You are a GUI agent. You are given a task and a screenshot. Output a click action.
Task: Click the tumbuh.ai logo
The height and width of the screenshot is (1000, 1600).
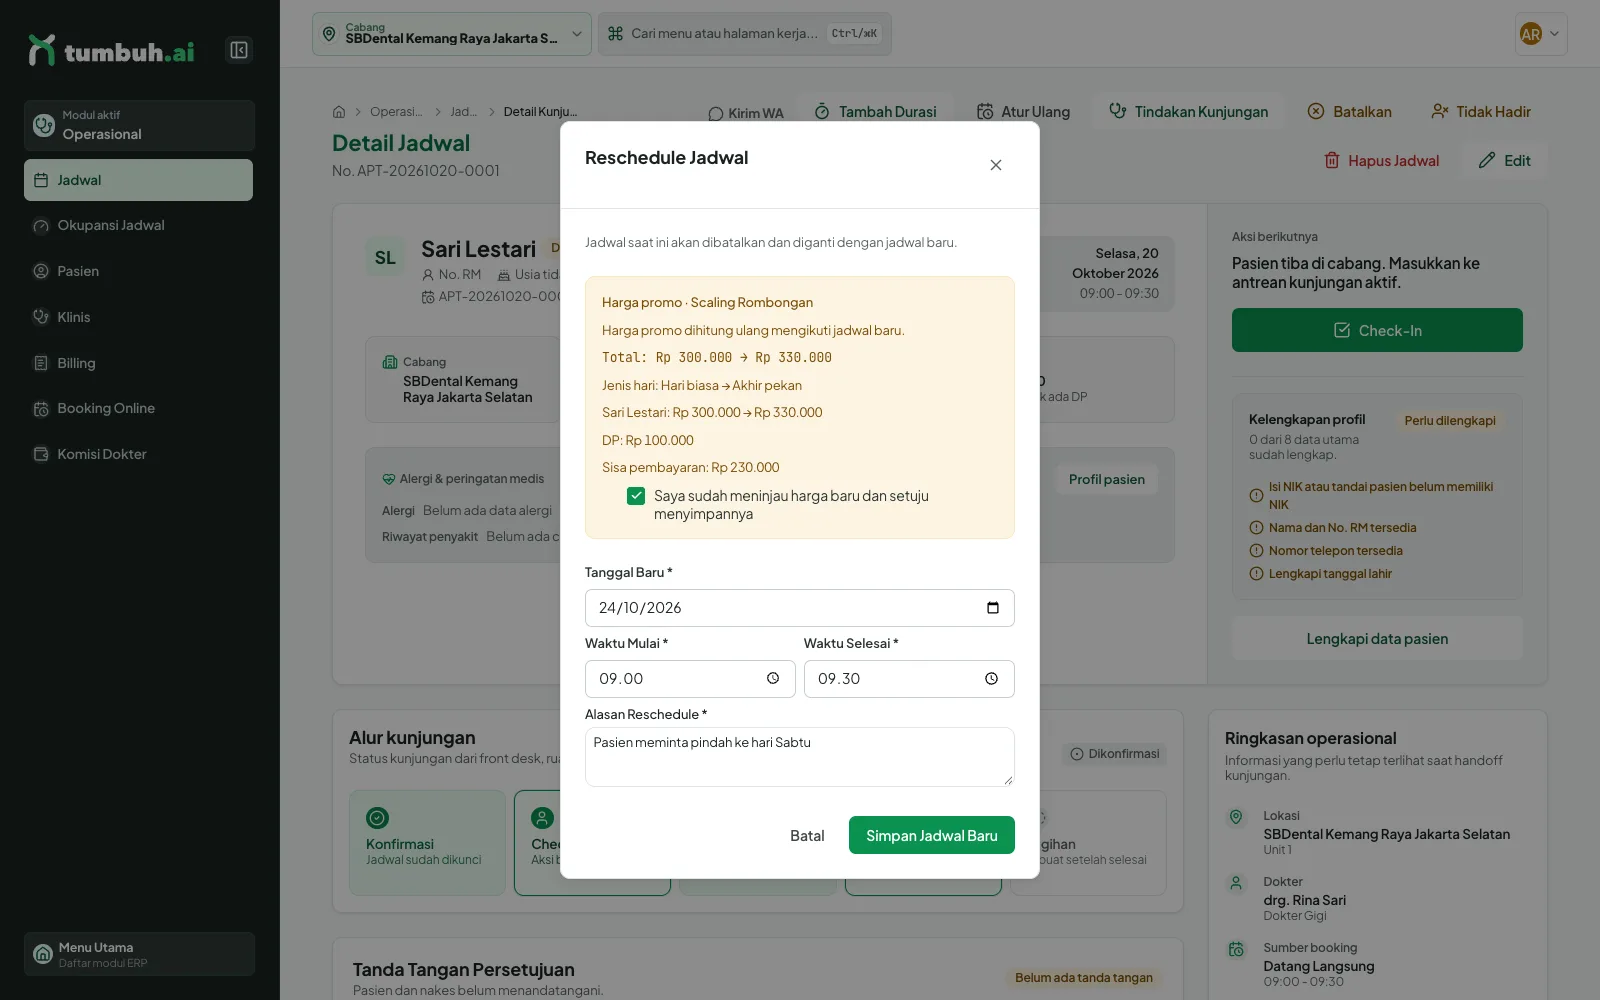coord(111,51)
